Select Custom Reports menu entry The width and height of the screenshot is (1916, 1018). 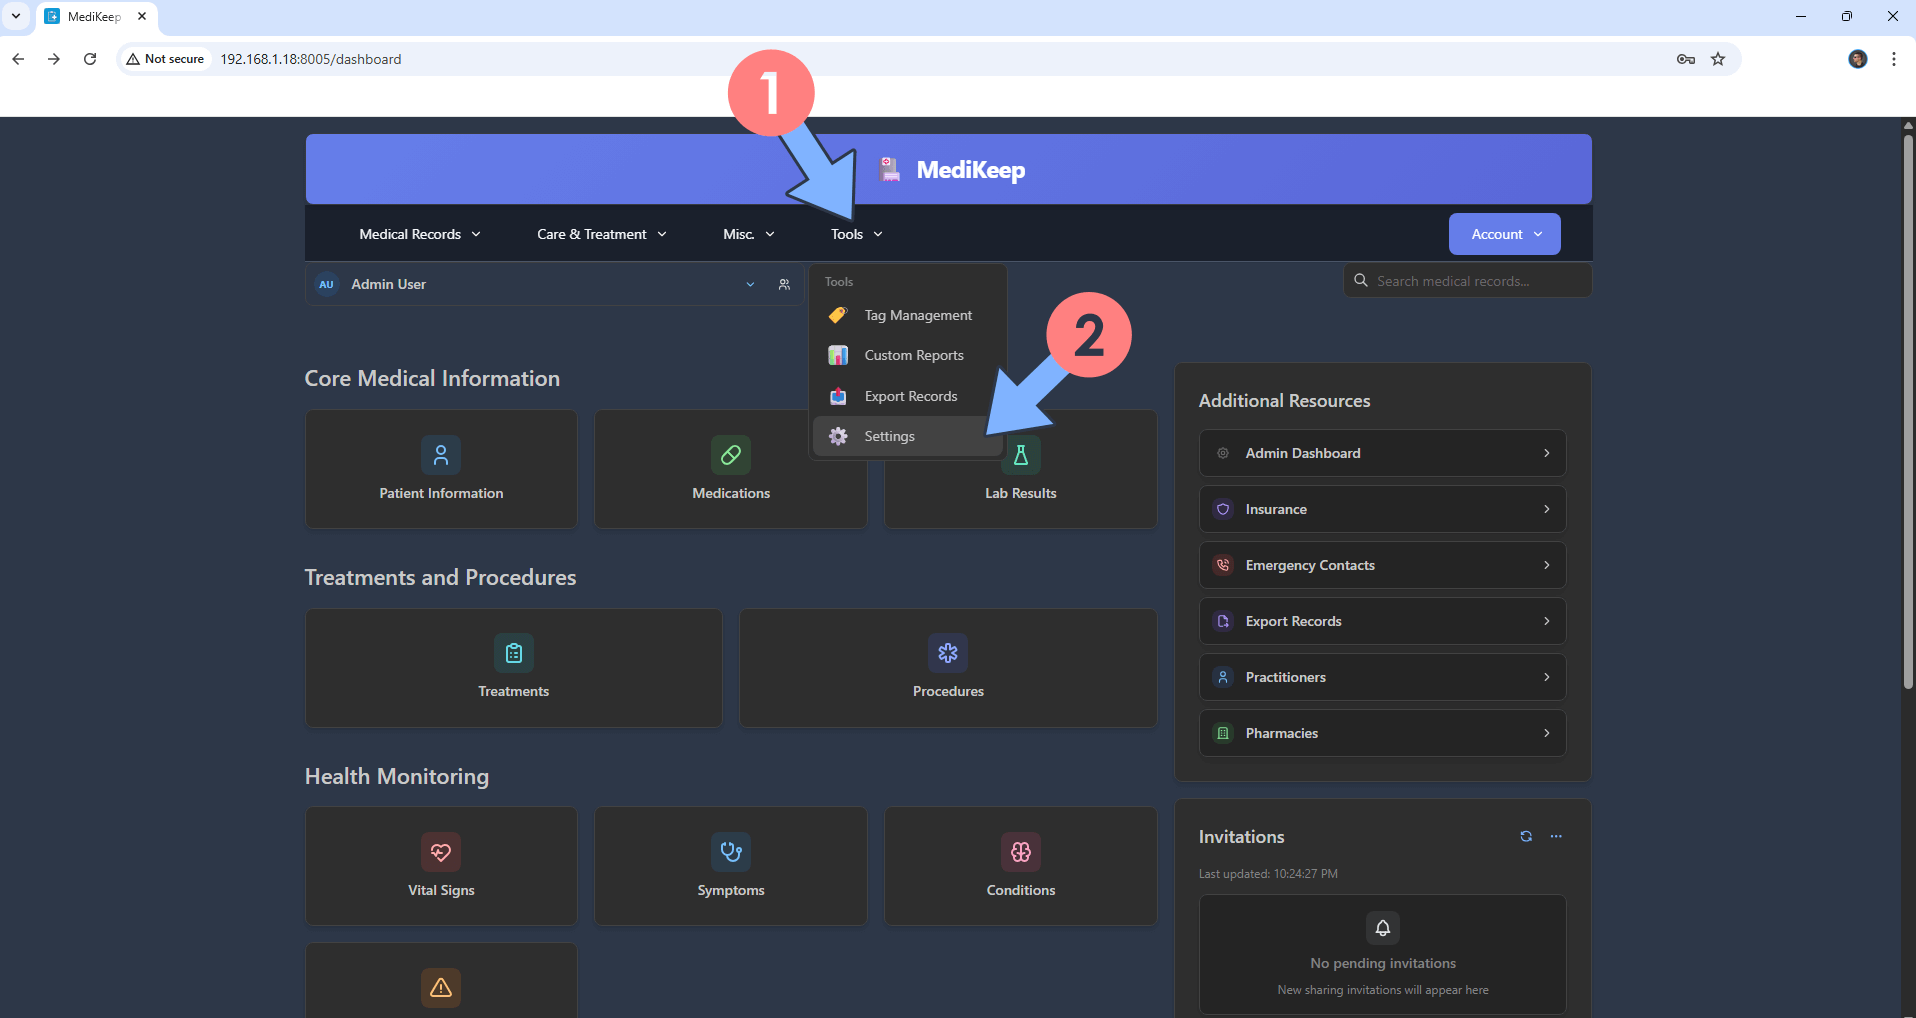[913, 356]
